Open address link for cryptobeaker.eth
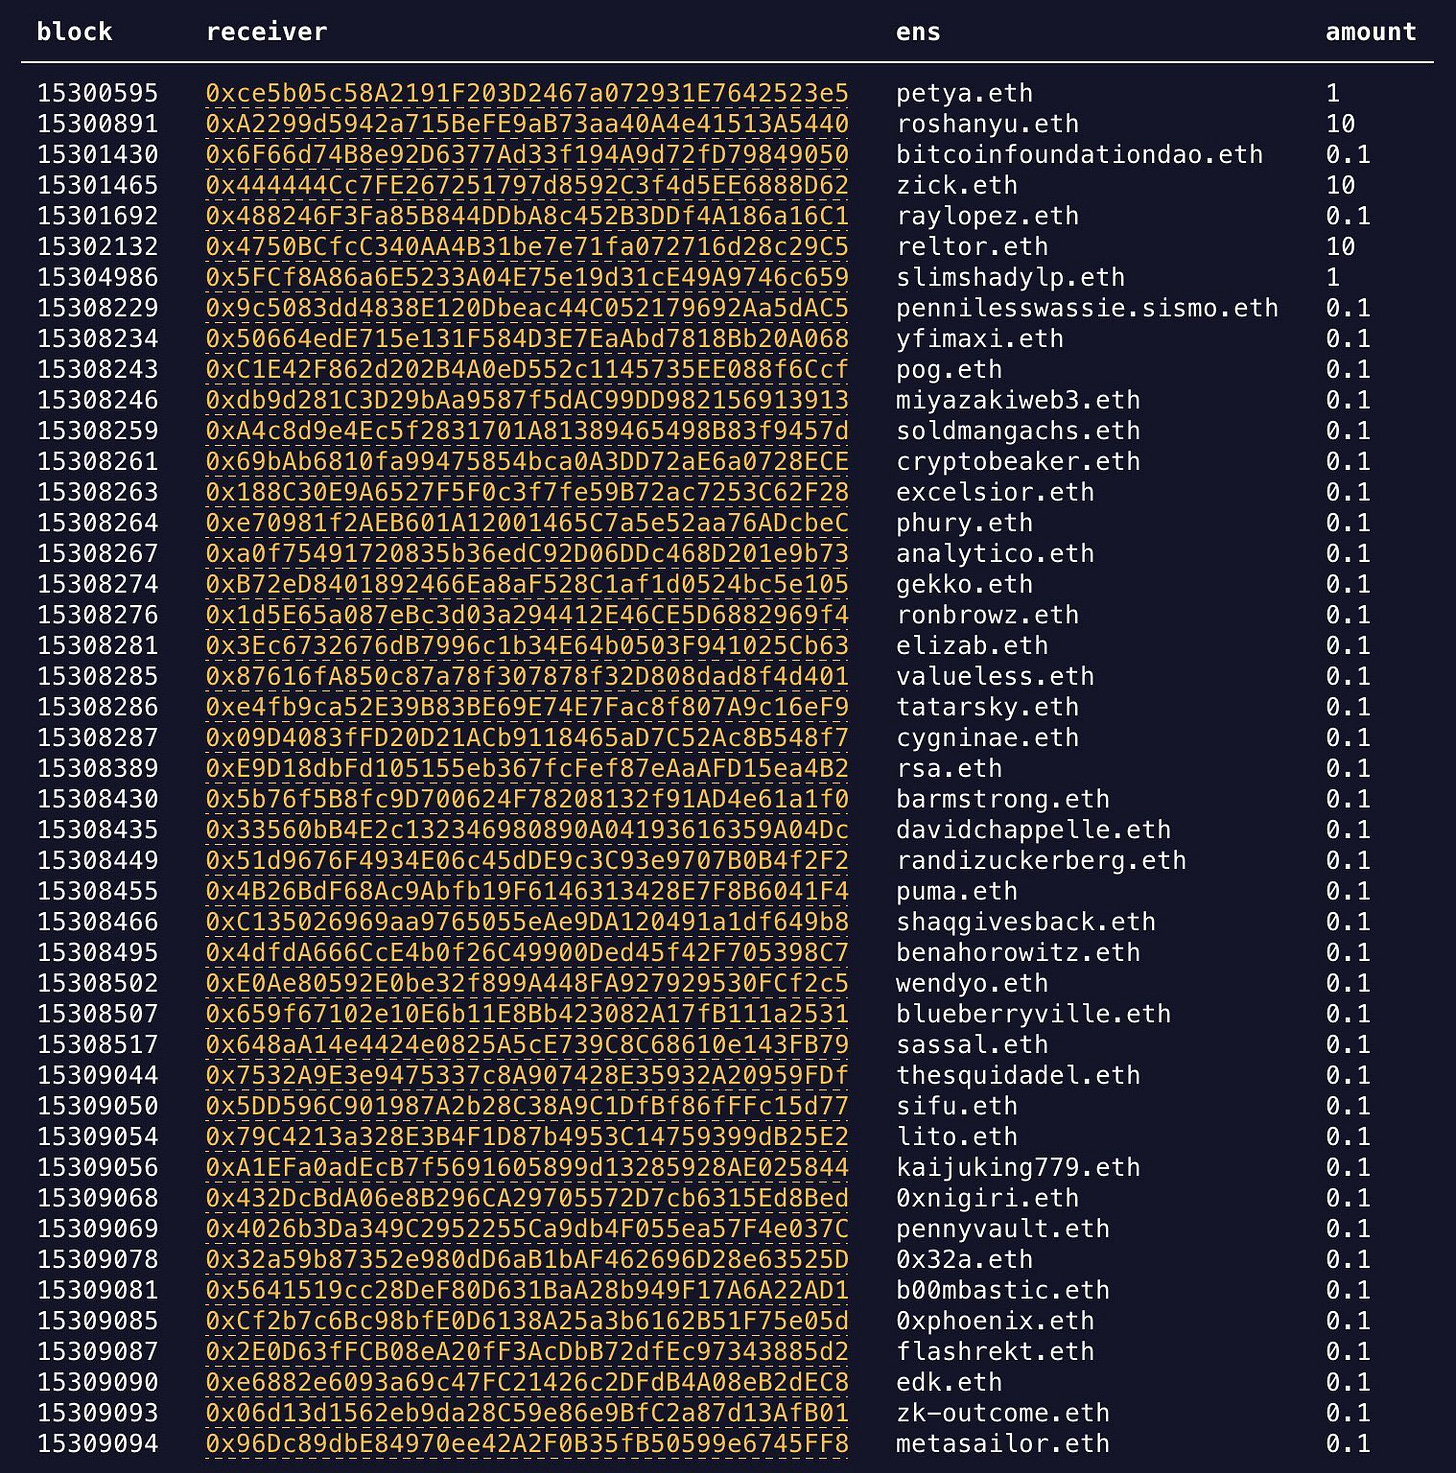Viewport: 1456px width, 1473px height. coord(527,462)
